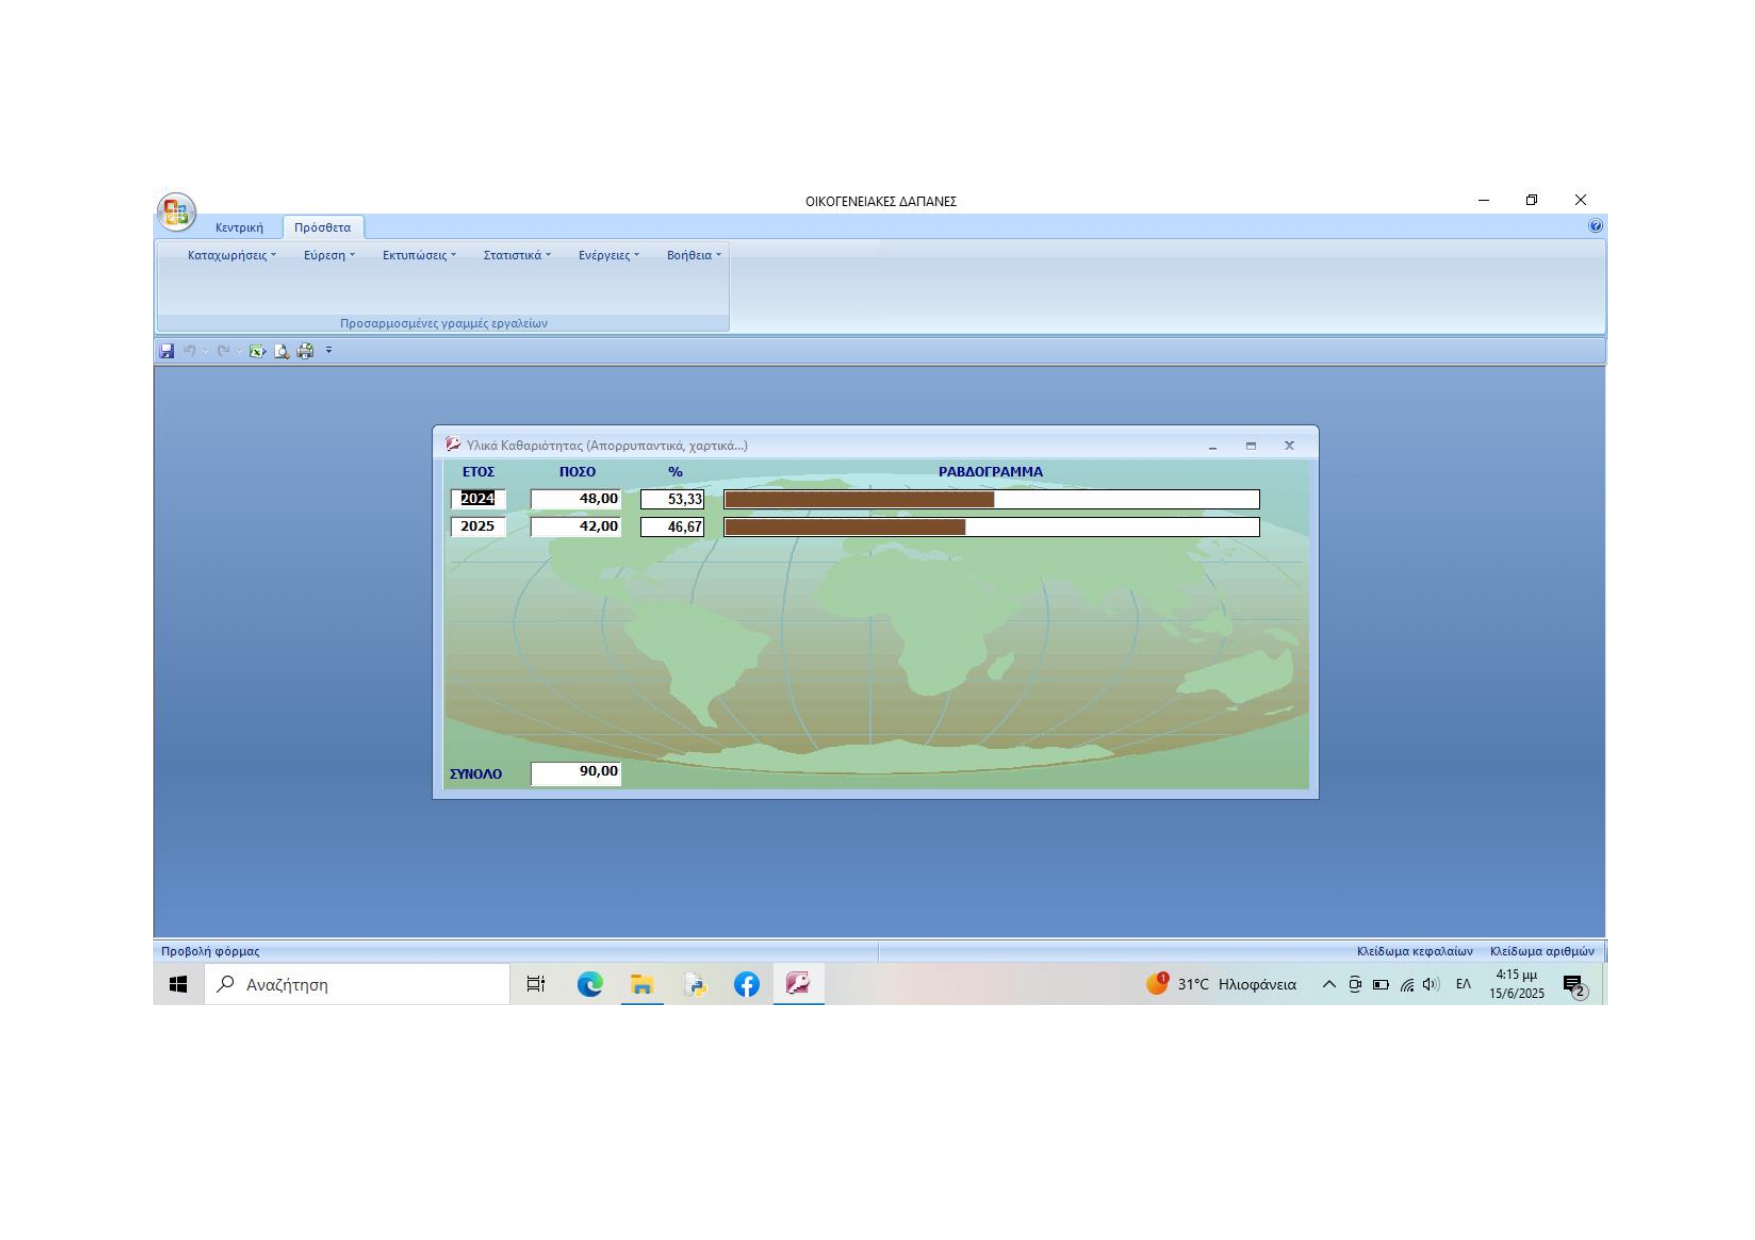Screen dimensions: 1755x1240
Task: Click the Facebook icon in the taskbar
Action: (746, 985)
